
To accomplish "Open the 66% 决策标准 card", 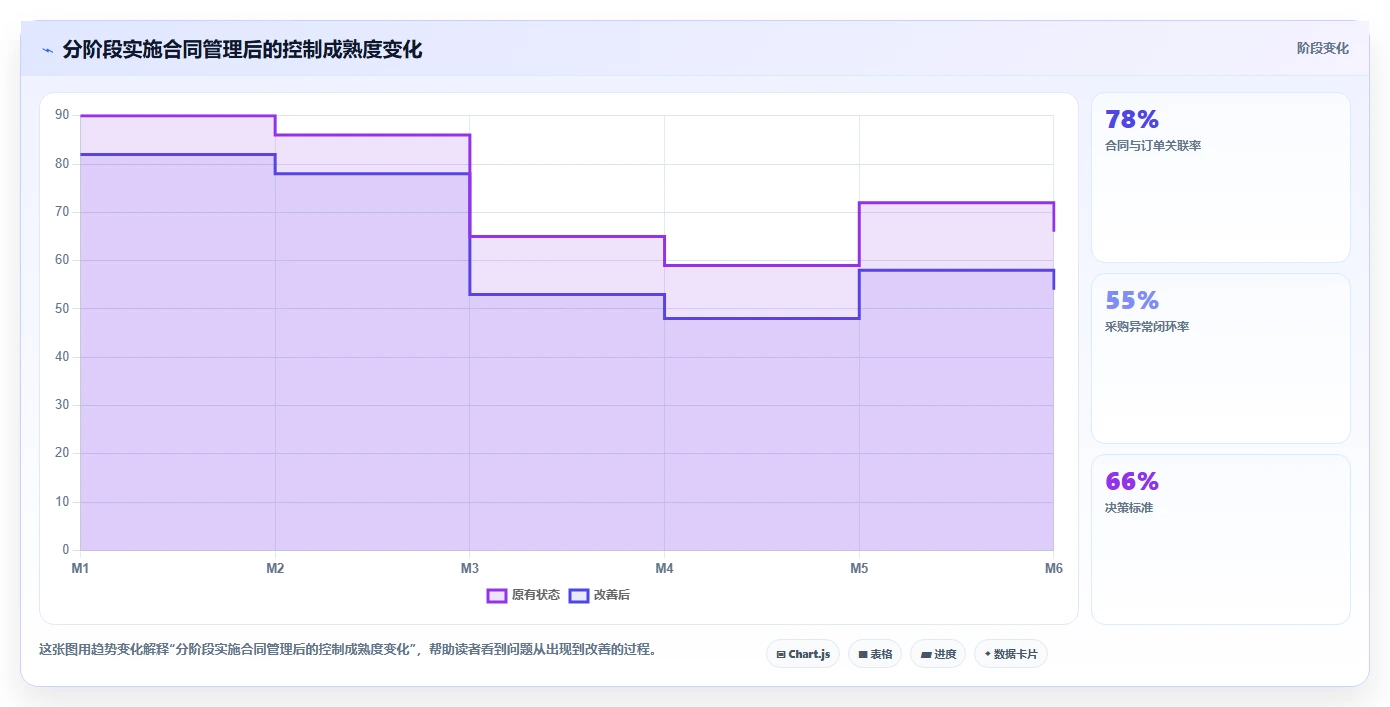I will 1221,540.
